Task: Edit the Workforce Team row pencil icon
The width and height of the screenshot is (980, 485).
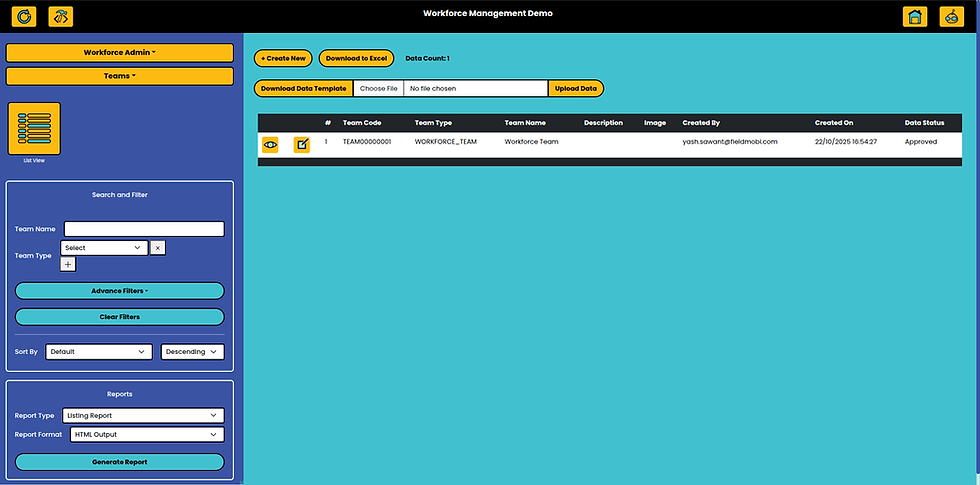Action: 302,144
